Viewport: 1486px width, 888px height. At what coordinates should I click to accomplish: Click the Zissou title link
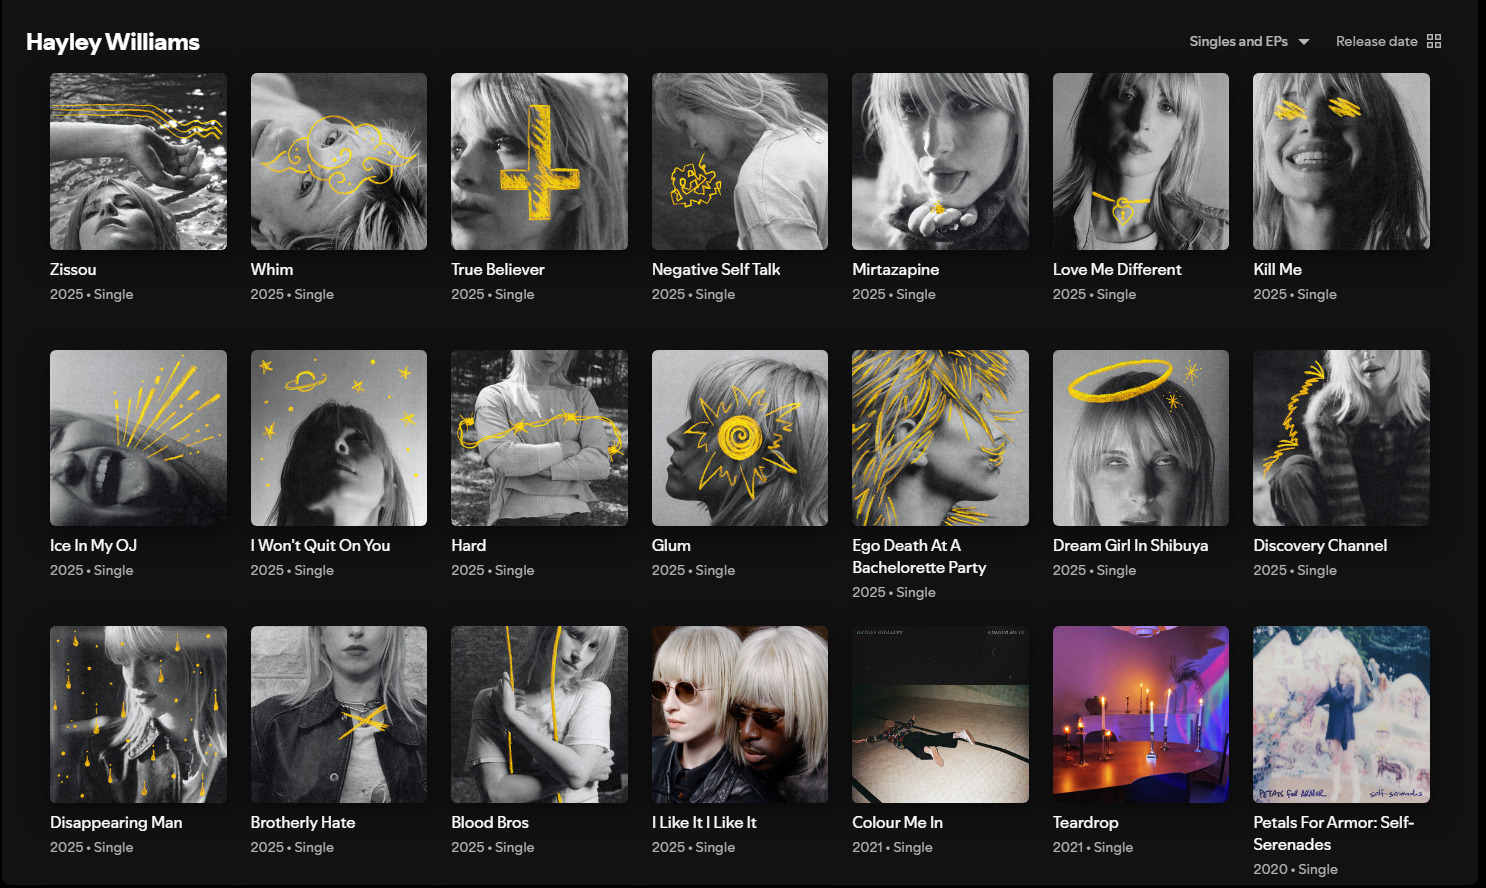[x=73, y=269]
